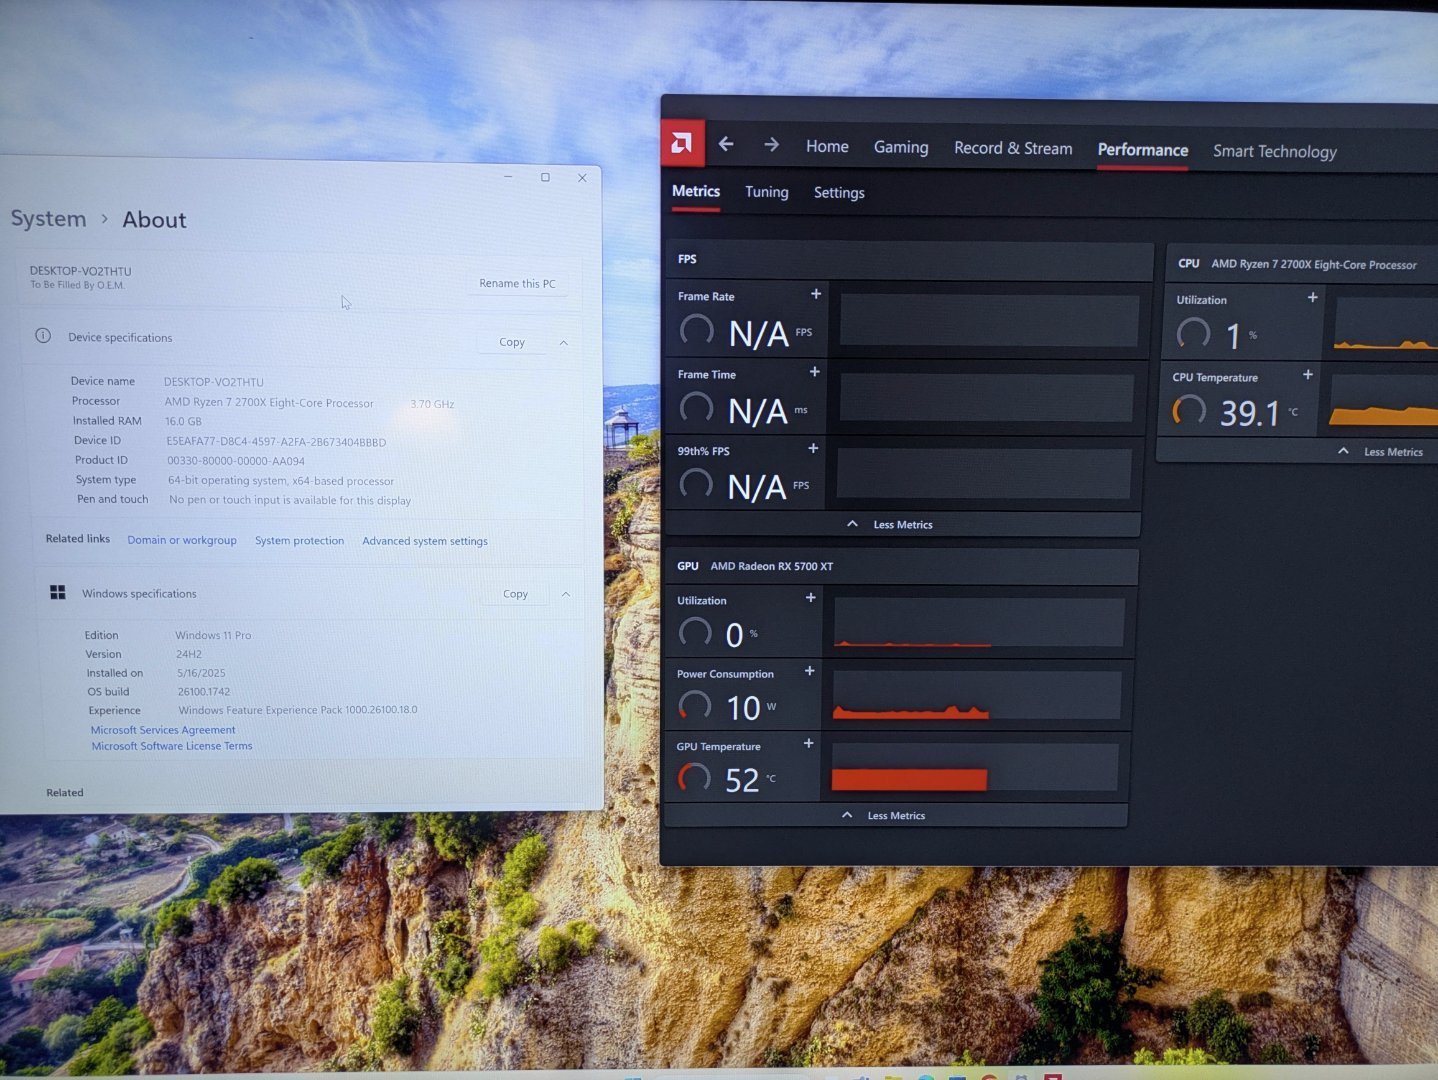
Task: Click the Power Consumption gauge ring
Action: [x=695, y=706]
